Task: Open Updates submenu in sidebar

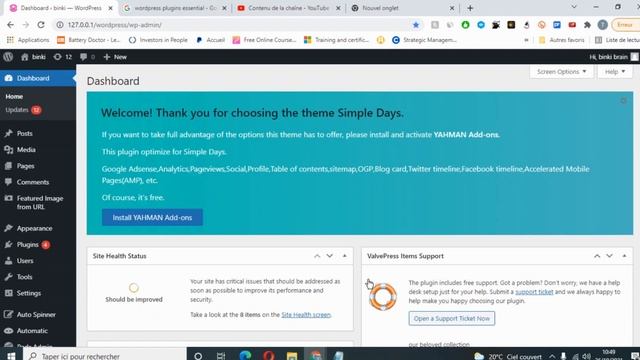Action: [x=23, y=110]
